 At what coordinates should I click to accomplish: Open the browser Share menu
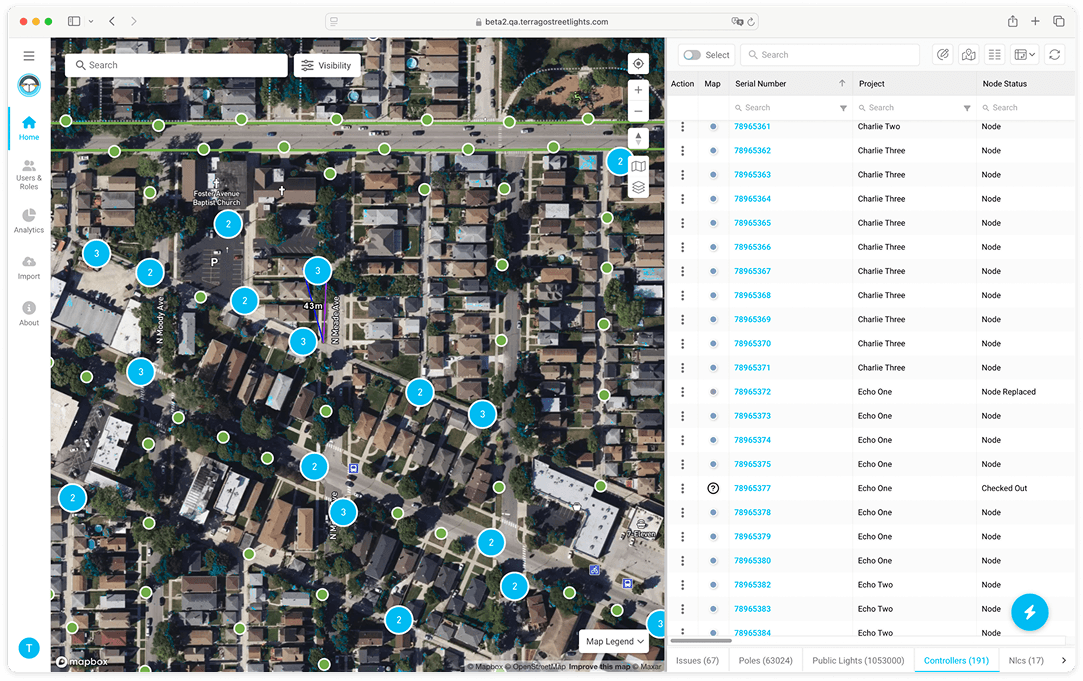pos(1013,21)
